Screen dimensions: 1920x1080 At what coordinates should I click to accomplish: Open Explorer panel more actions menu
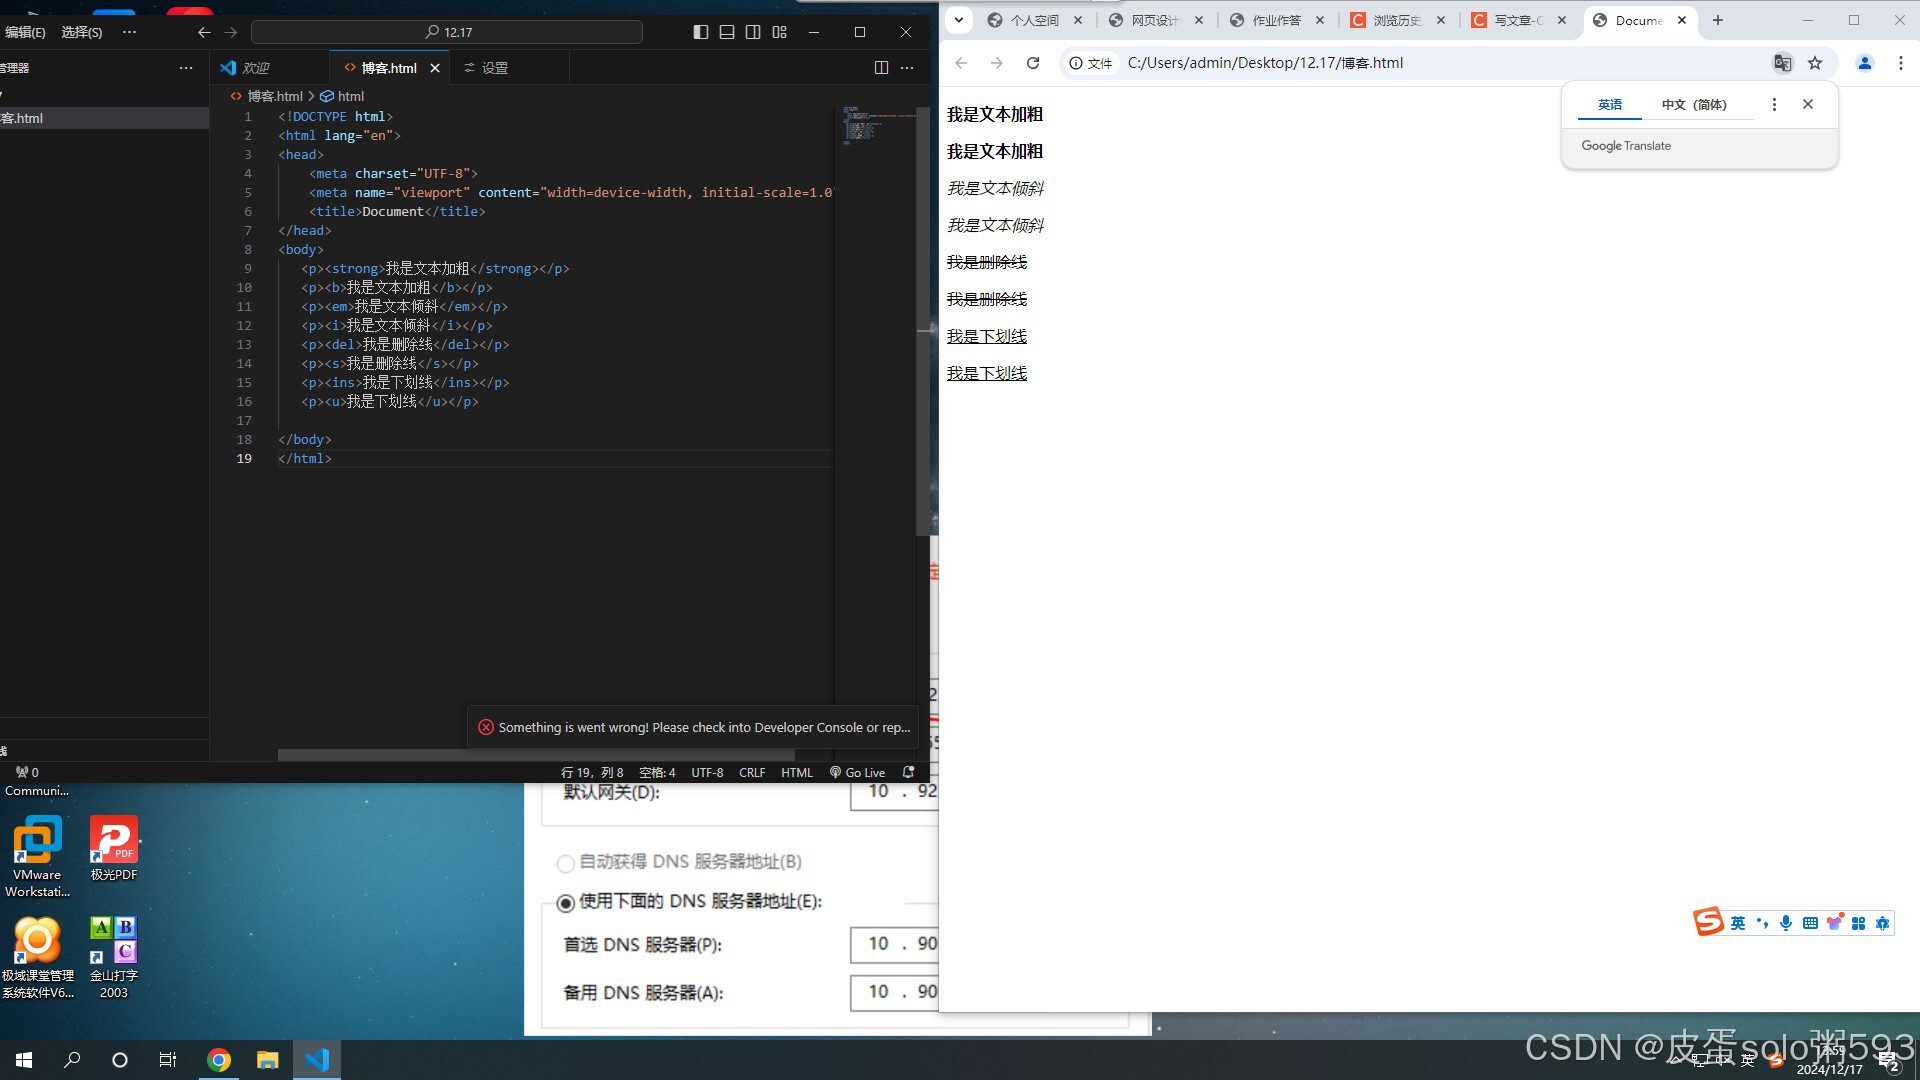click(185, 68)
